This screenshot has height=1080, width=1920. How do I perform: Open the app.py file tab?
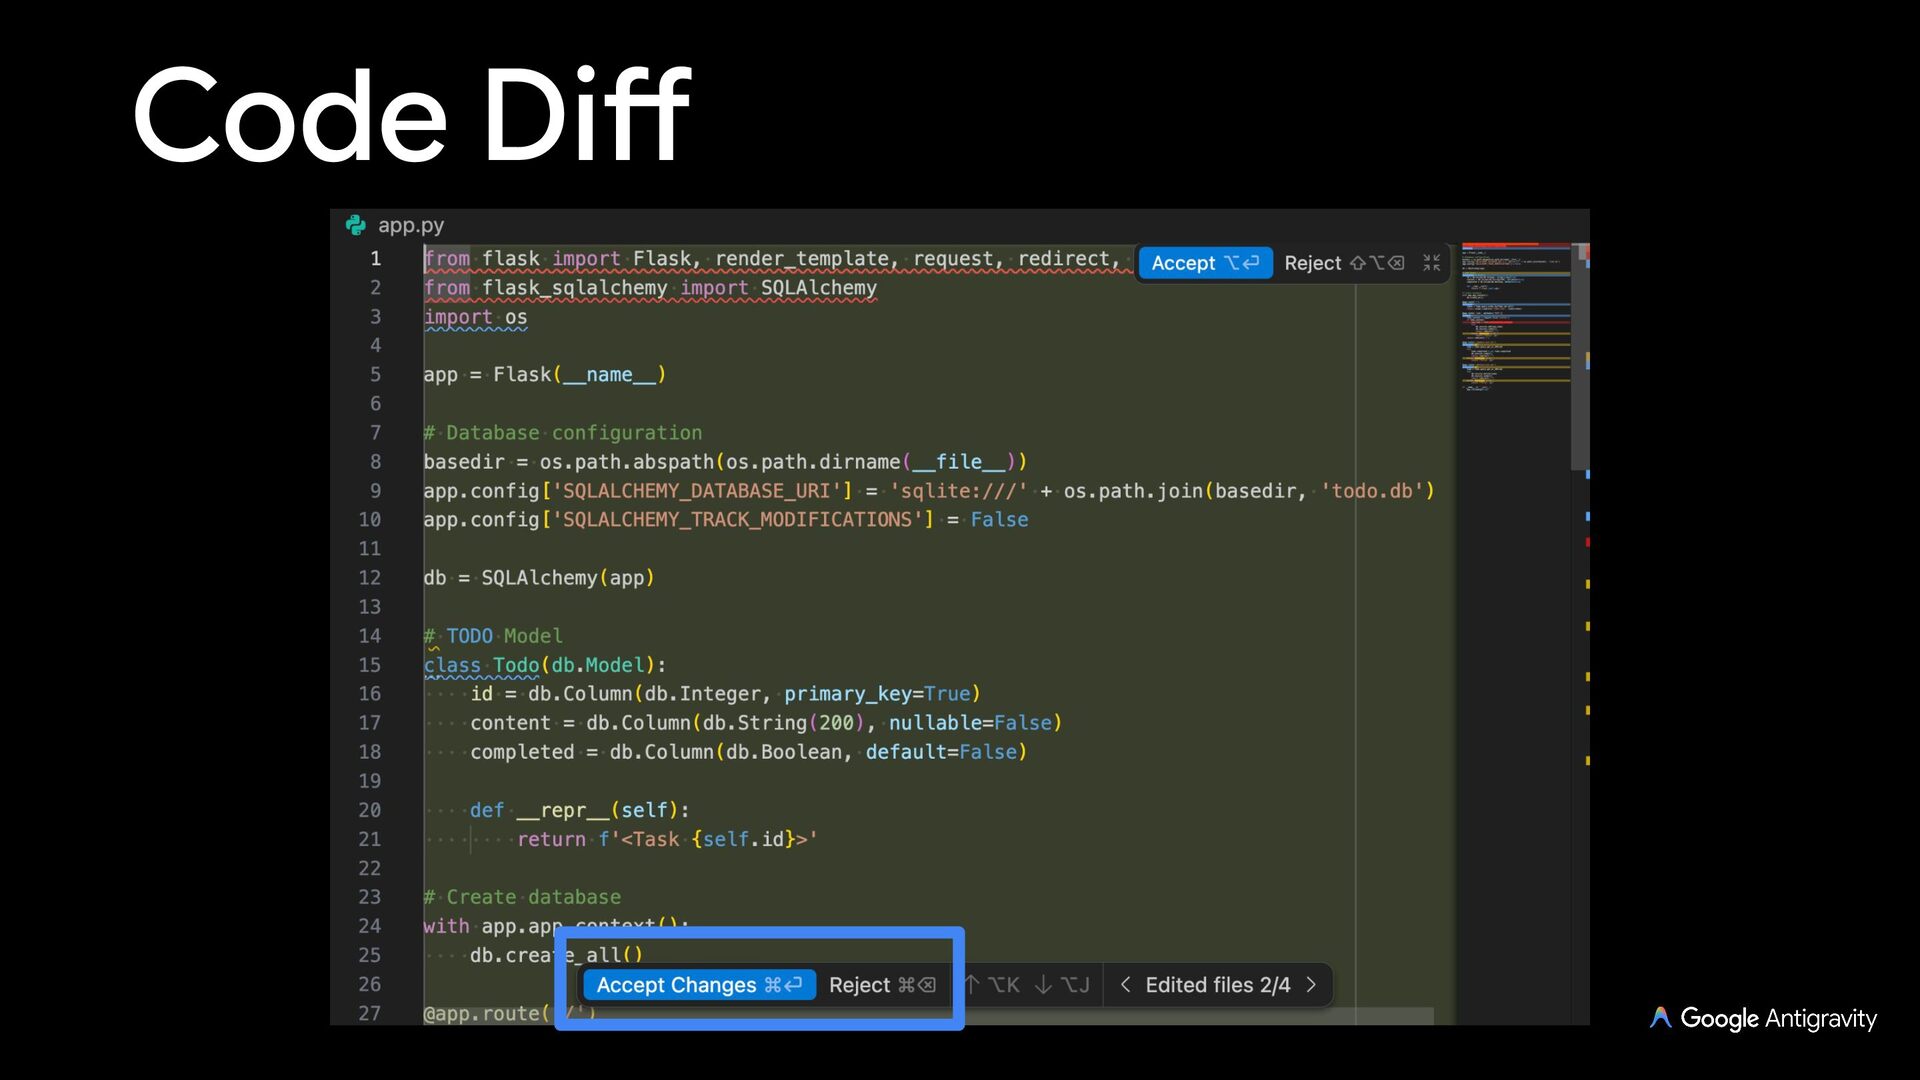(410, 225)
